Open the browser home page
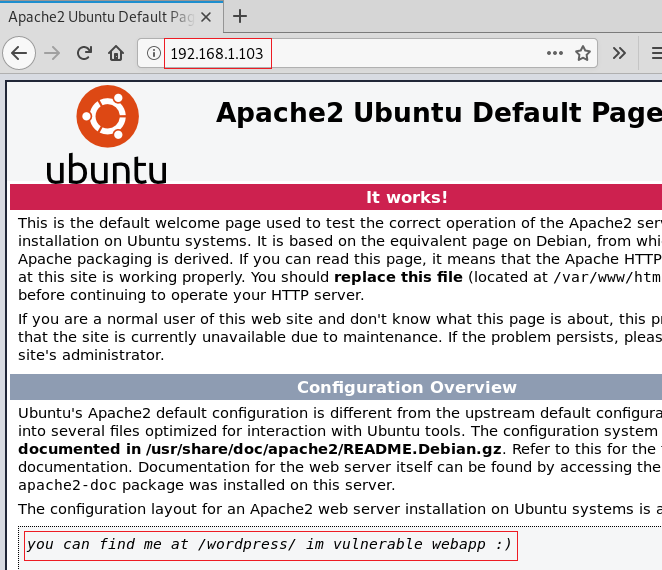 point(116,53)
